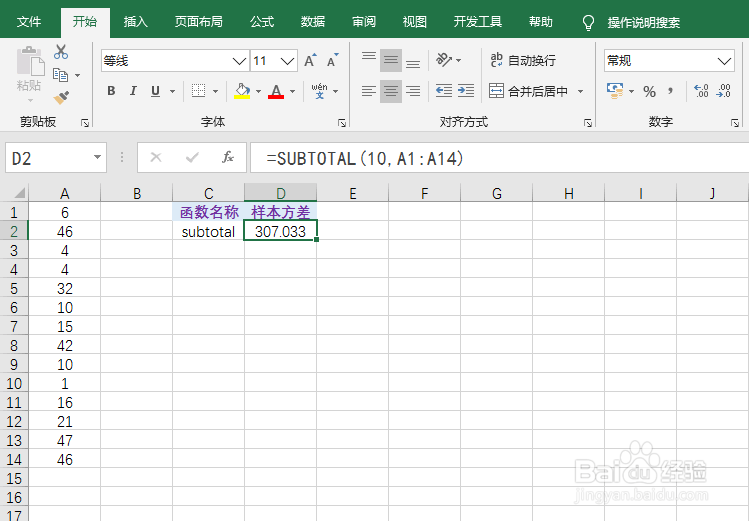
Task: Expand font color dropdown arrow
Action: (292, 91)
